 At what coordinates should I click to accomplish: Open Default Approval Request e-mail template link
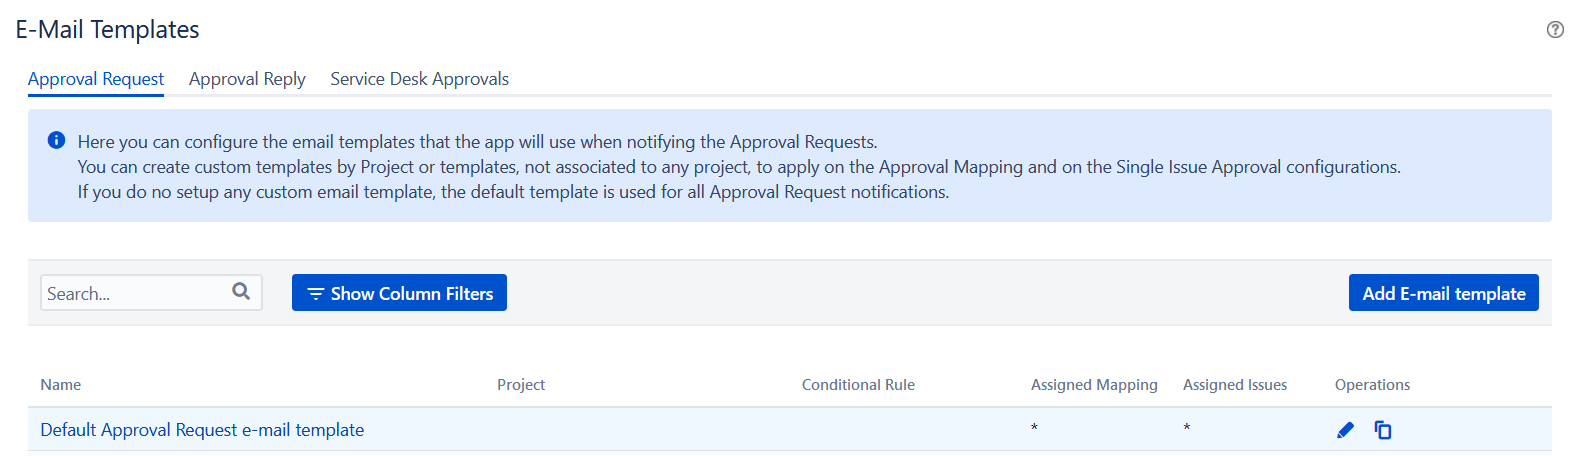(x=202, y=430)
